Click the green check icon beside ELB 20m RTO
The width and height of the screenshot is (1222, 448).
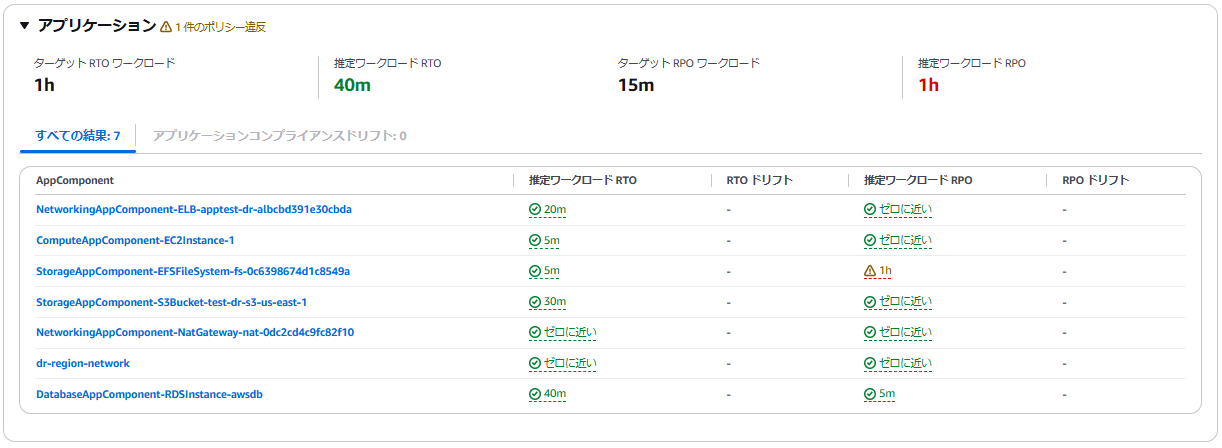coord(535,210)
